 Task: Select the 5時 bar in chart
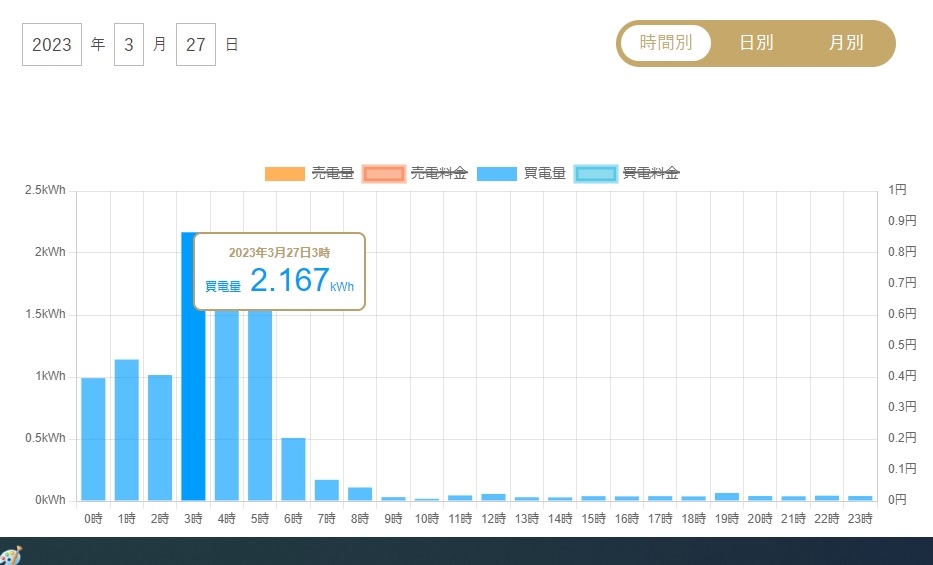[260, 405]
